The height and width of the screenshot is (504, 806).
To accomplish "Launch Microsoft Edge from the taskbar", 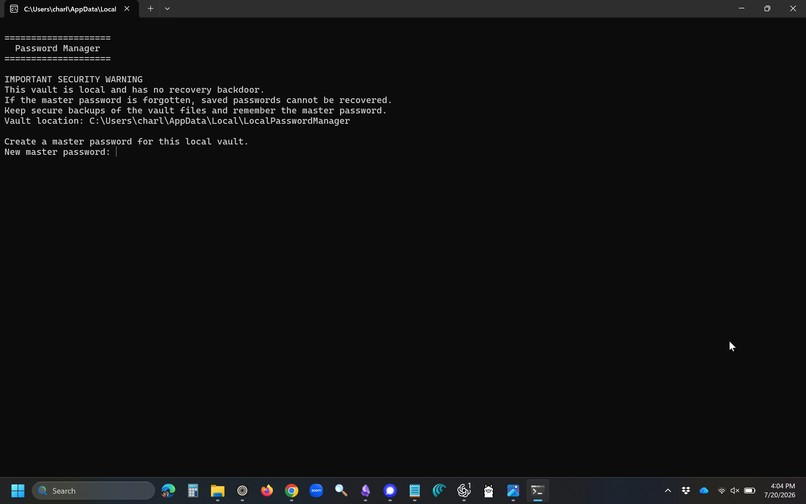I will 168,491.
